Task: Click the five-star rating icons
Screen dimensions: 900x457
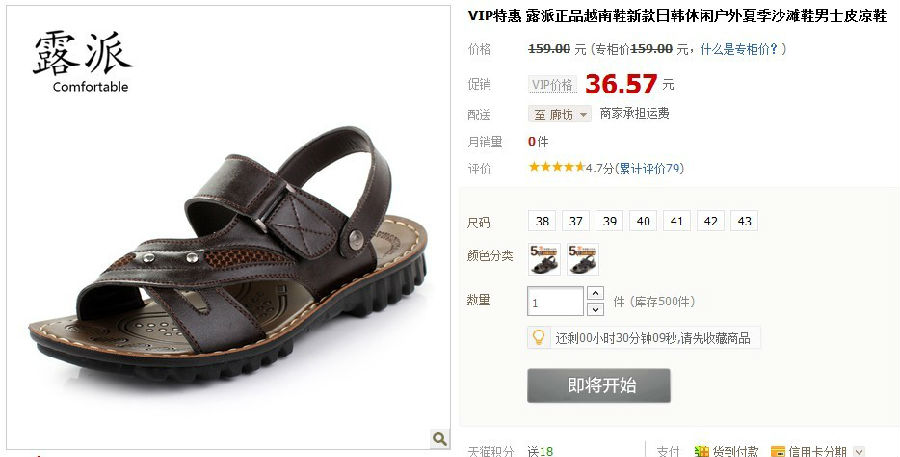Action: (x=556, y=167)
